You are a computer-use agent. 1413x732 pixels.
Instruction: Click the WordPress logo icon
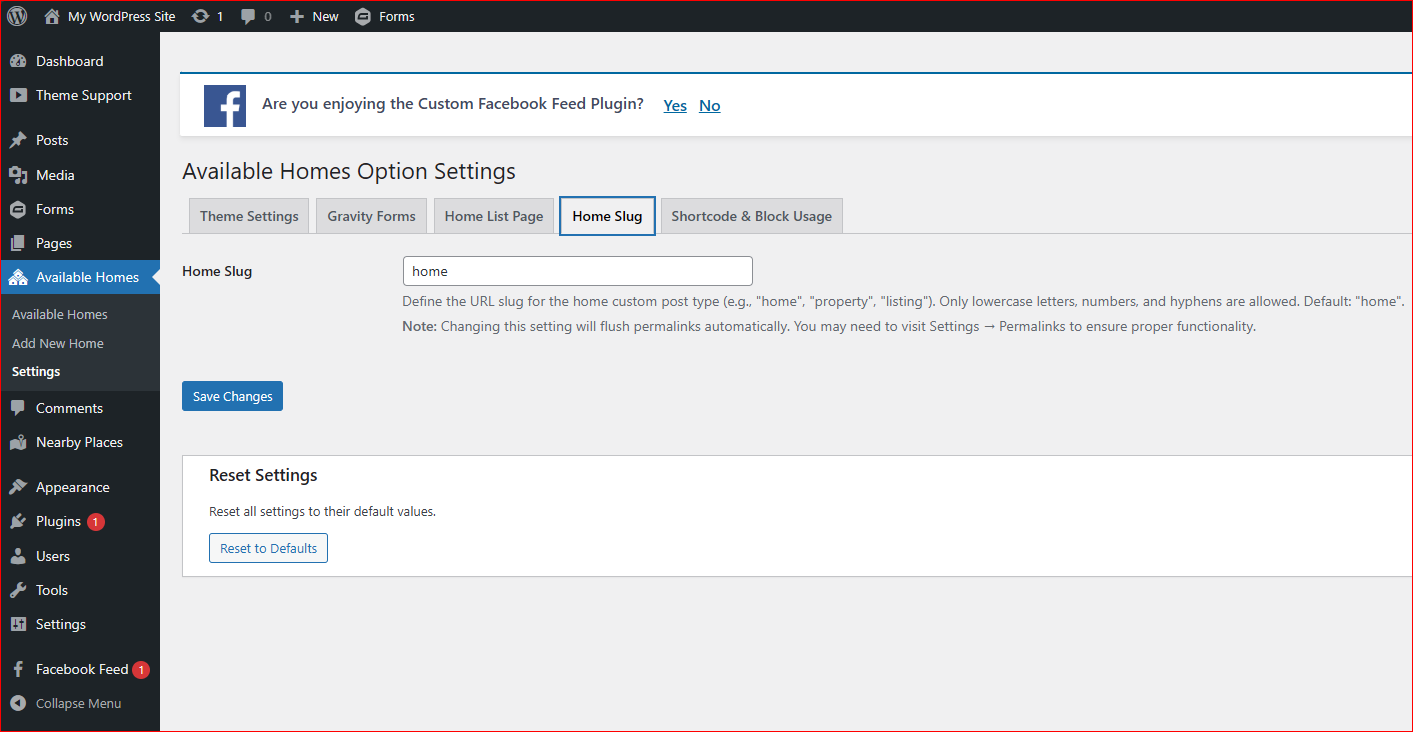17,16
